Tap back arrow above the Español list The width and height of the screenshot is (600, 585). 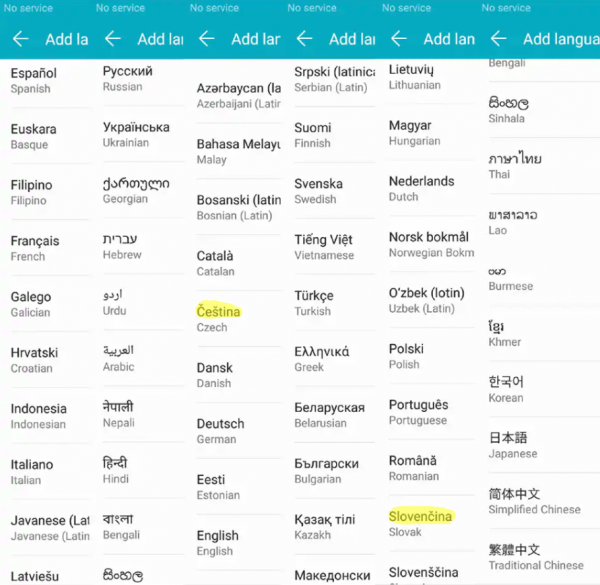point(20,40)
